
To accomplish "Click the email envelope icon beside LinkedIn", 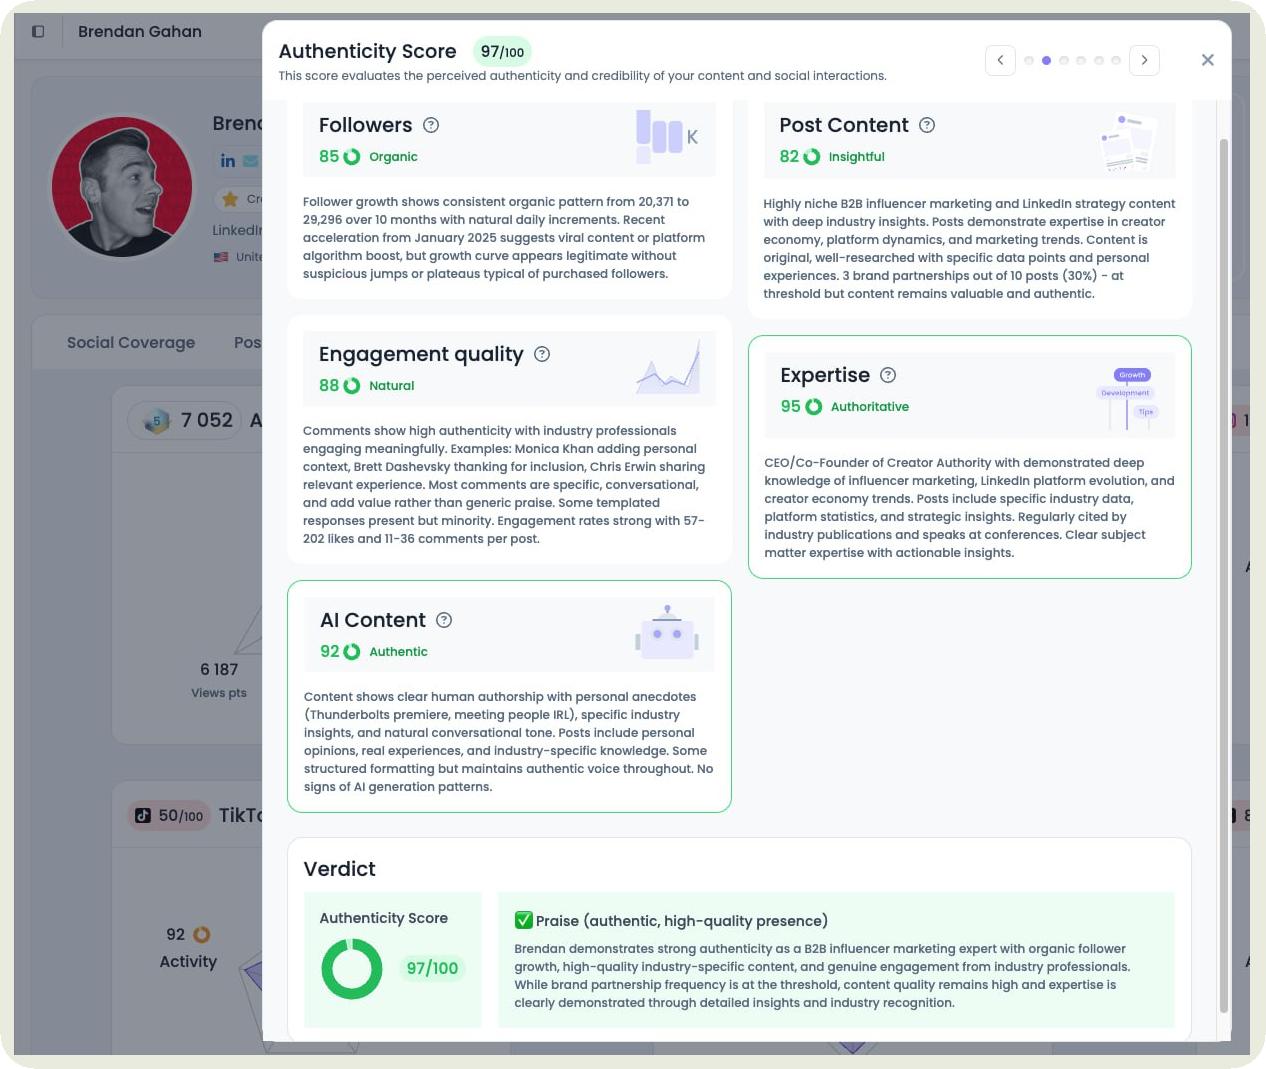I will (248, 160).
